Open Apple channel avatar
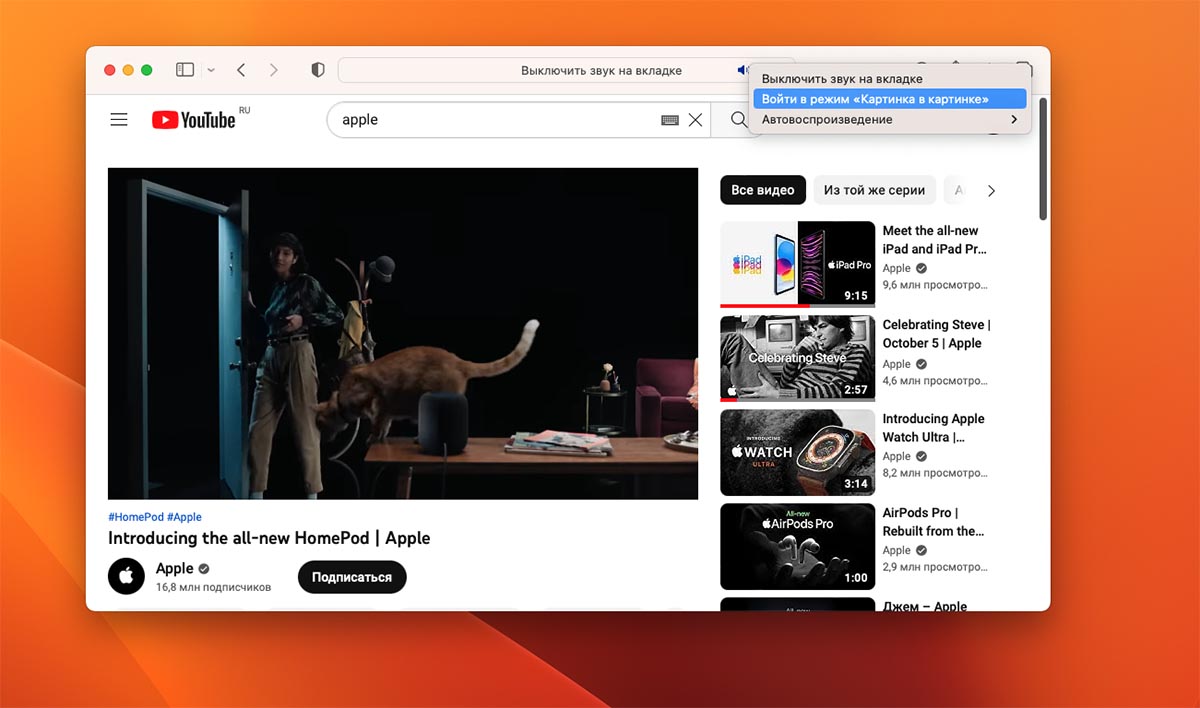Viewport: 1200px width, 708px height. (x=127, y=577)
